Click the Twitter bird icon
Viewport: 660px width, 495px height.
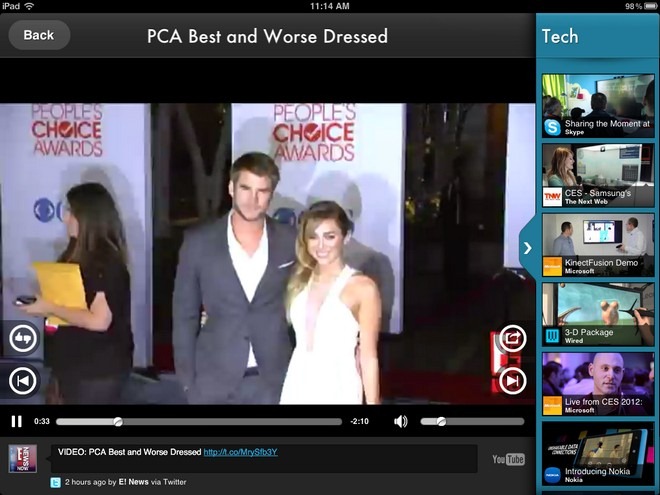click(x=56, y=482)
